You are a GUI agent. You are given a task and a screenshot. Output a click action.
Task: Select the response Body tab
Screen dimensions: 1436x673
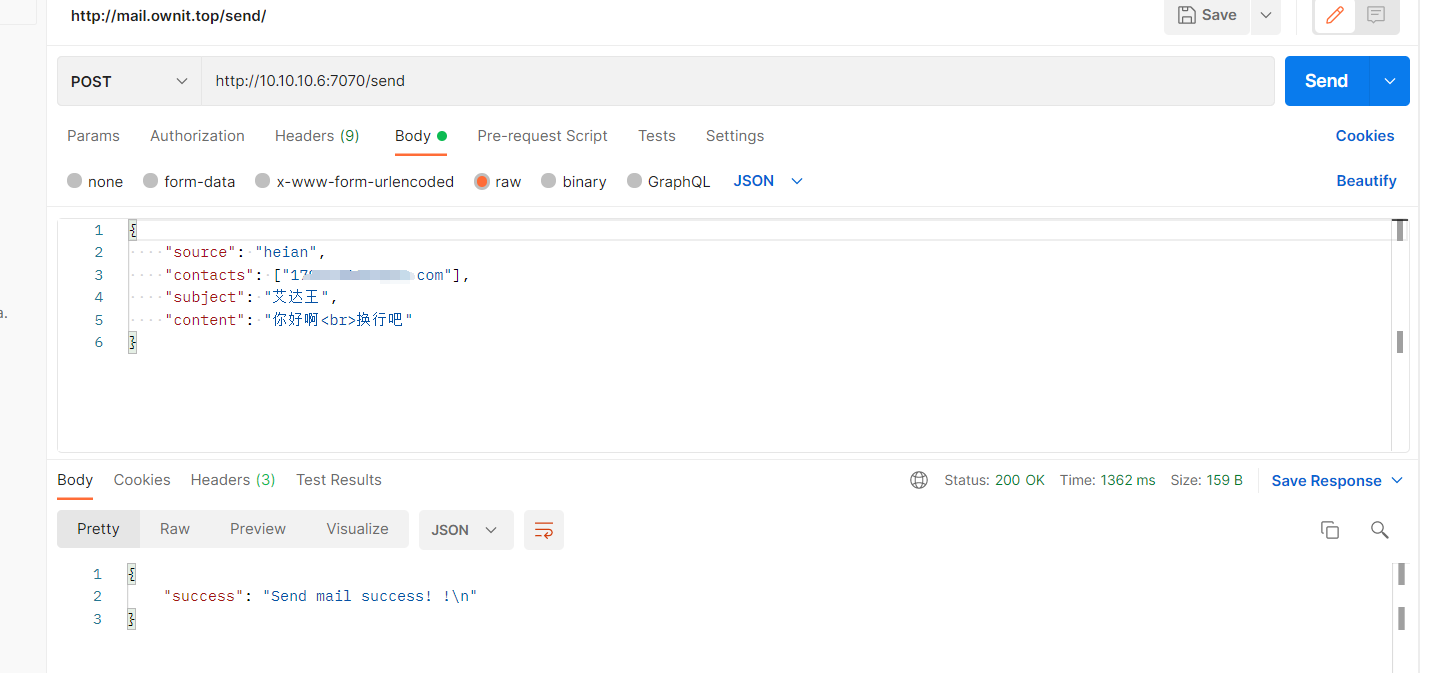pos(75,480)
